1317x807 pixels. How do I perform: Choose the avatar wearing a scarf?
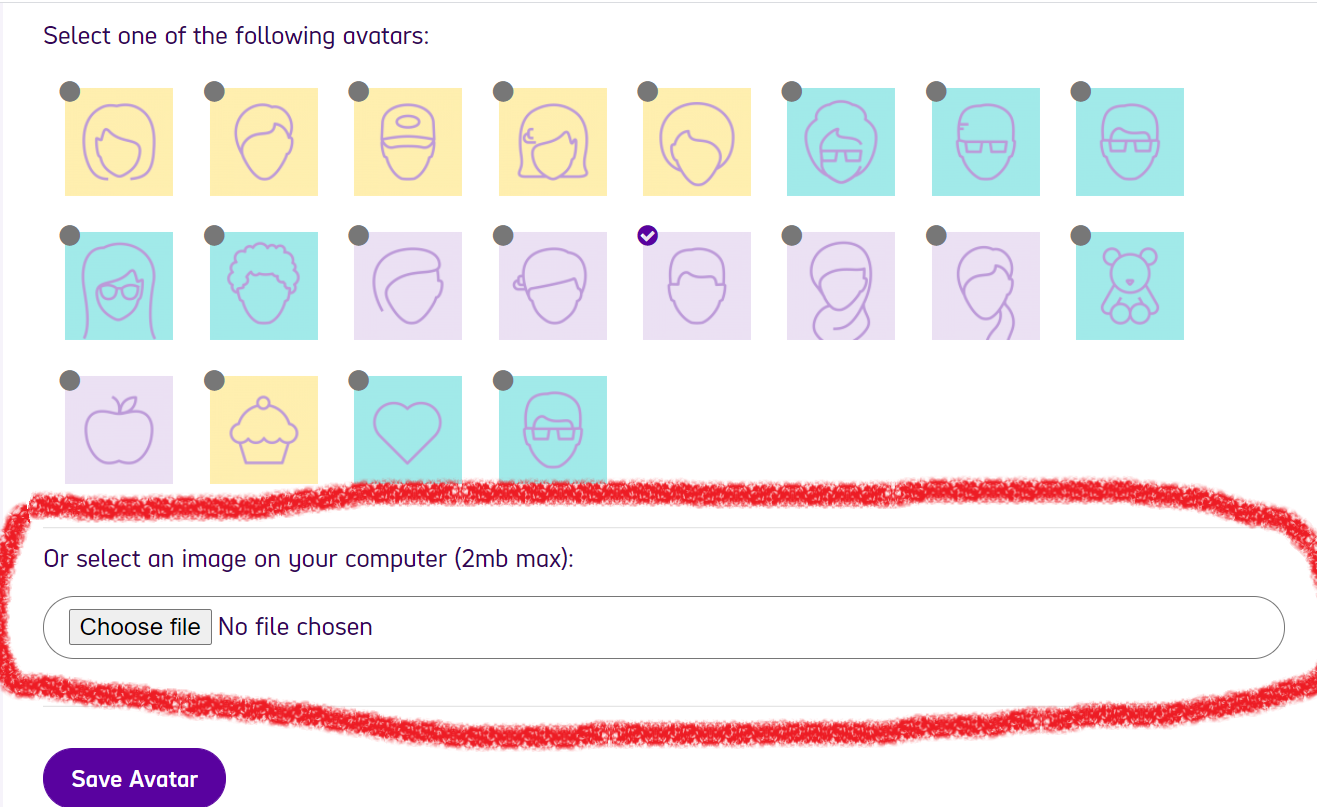point(841,286)
